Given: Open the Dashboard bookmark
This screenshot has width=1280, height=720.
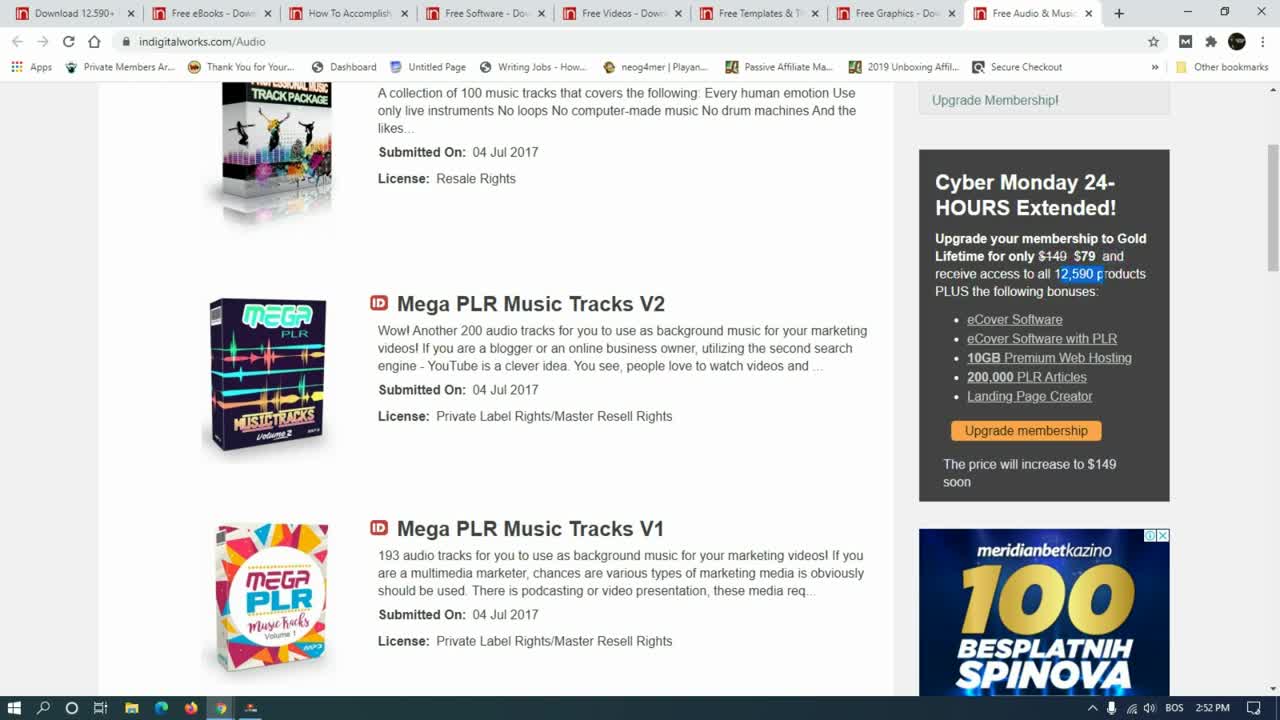Looking at the screenshot, I should pyautogui.click(x=344, y=67).
